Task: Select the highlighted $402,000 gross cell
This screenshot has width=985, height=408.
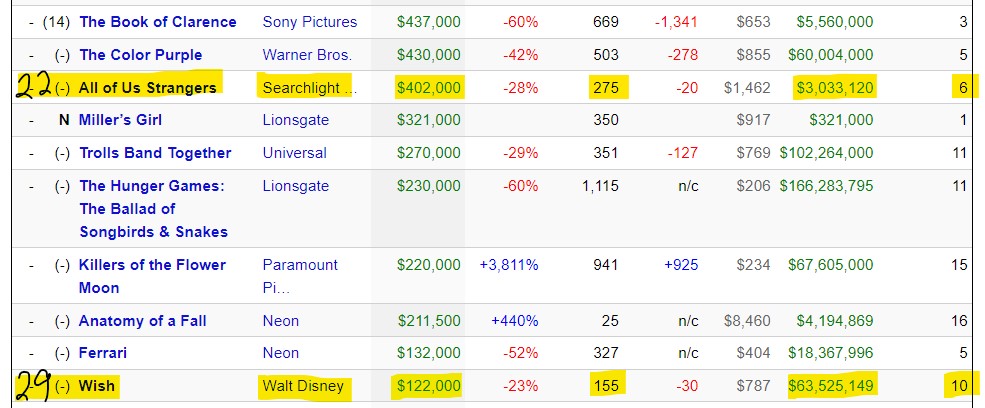Action: 429,88
